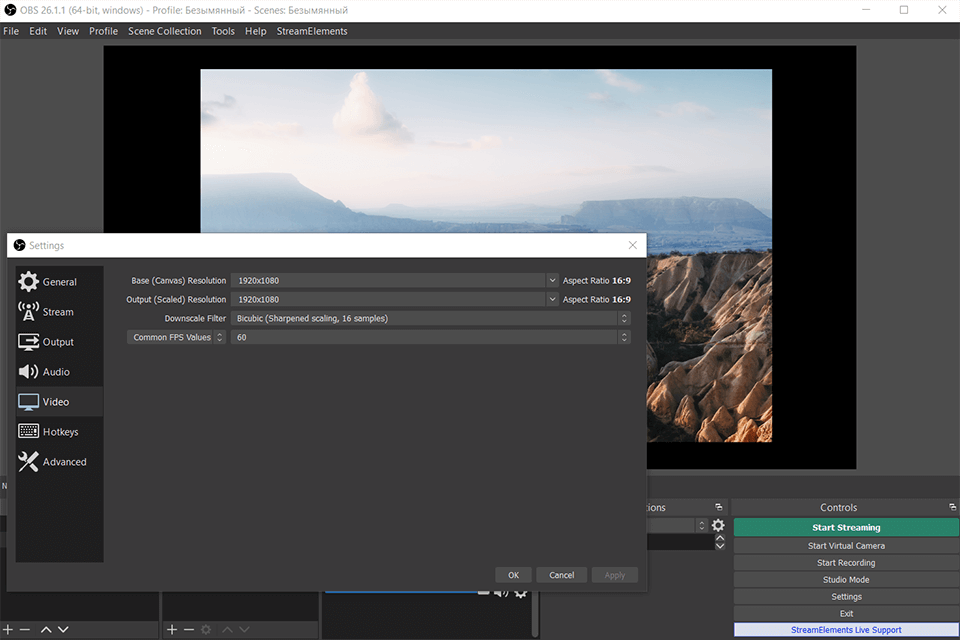The height and width of the screenshot is (640, 960).
Task: Click the scene transitions gear icon
Action: point(717,525)
